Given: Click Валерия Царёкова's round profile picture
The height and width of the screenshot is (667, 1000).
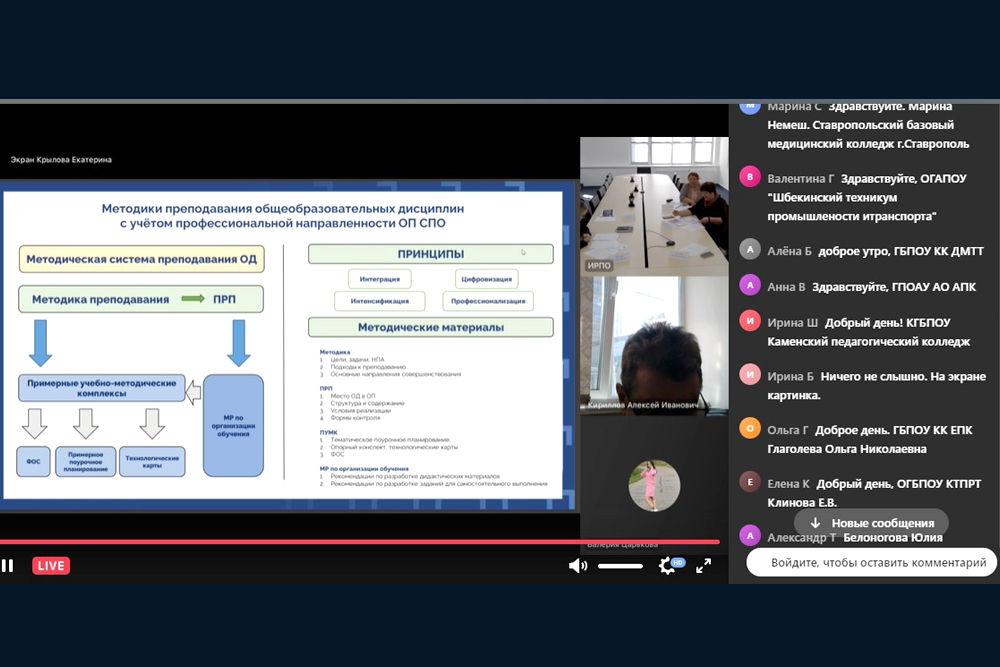Looking at the screenshot, I should [x=654, y=485].
